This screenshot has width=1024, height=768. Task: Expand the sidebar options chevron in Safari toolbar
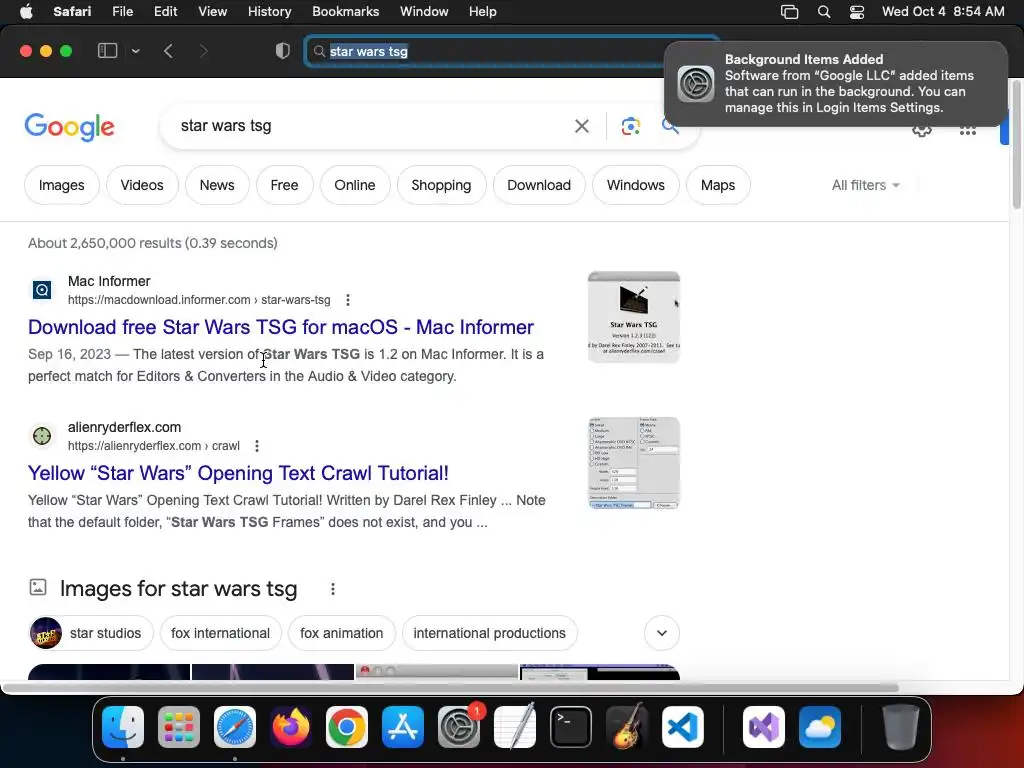point(135,51)
